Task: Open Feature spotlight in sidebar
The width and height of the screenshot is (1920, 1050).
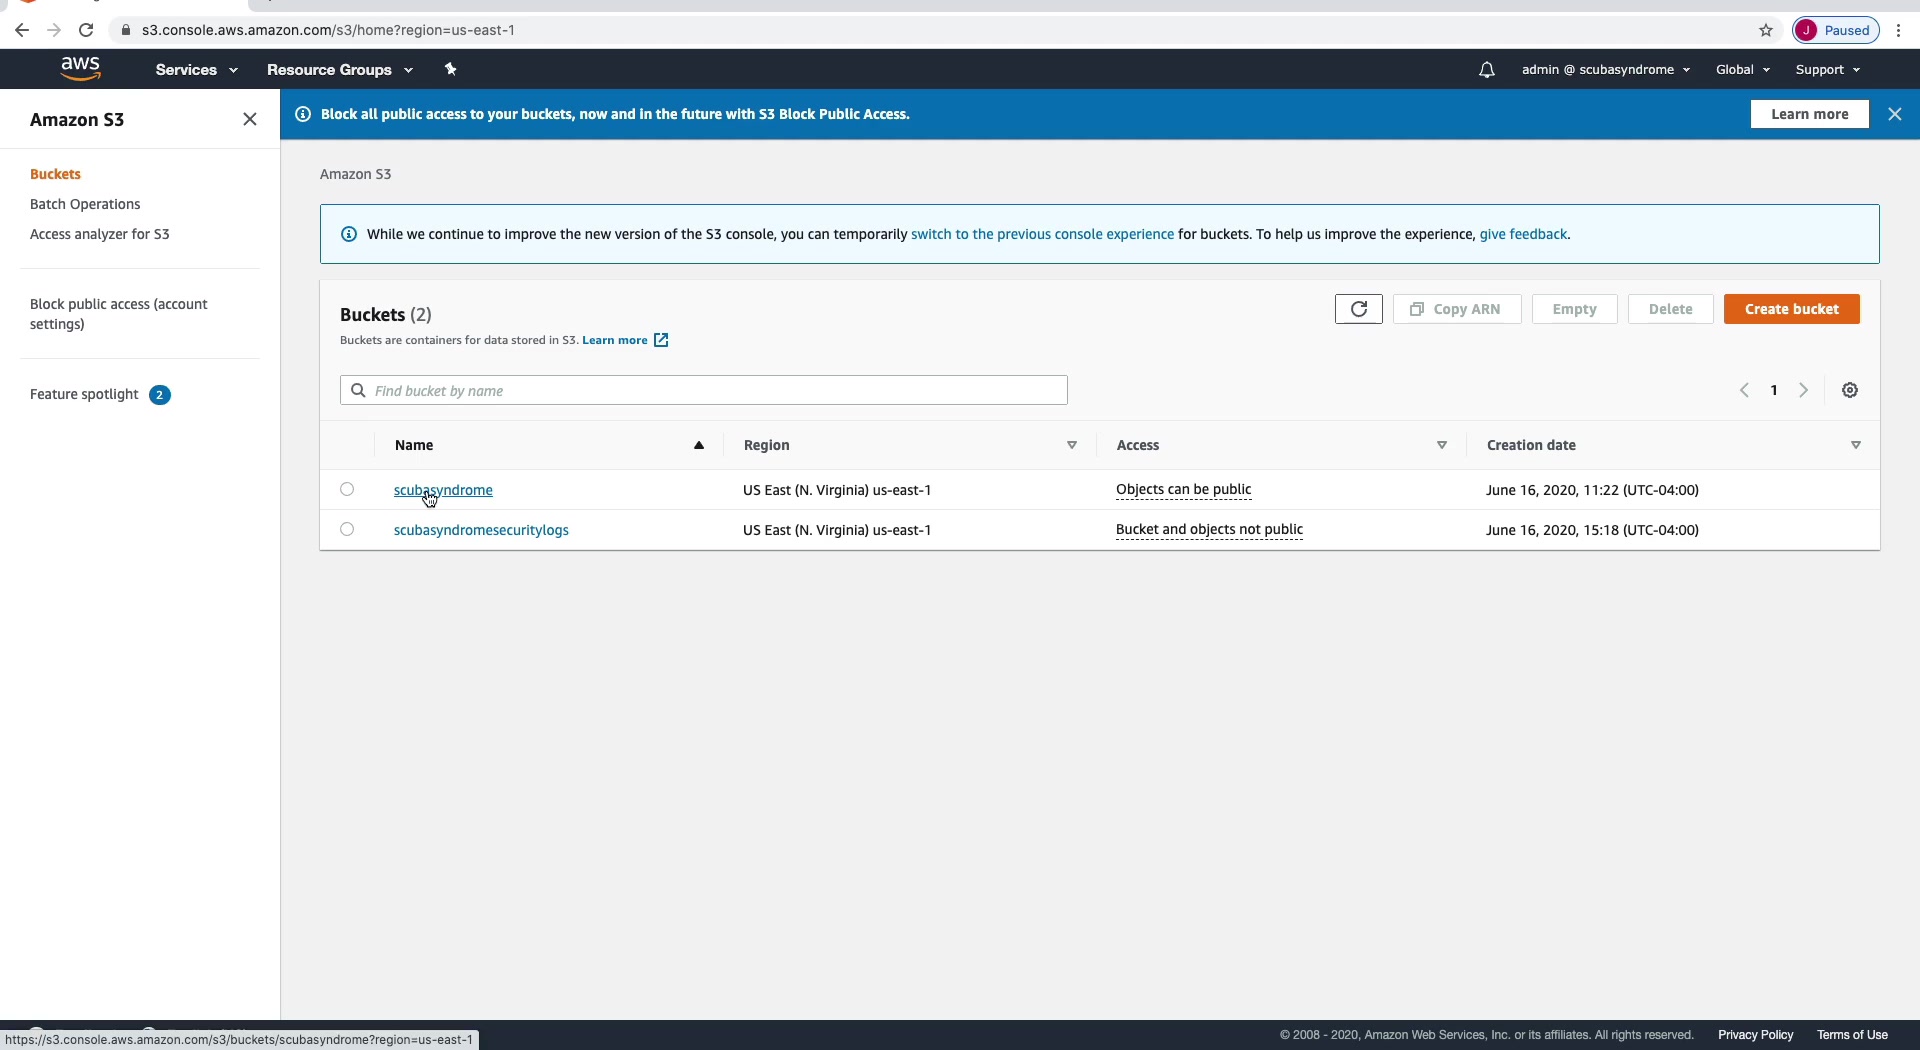Action: tap(84, 394)
